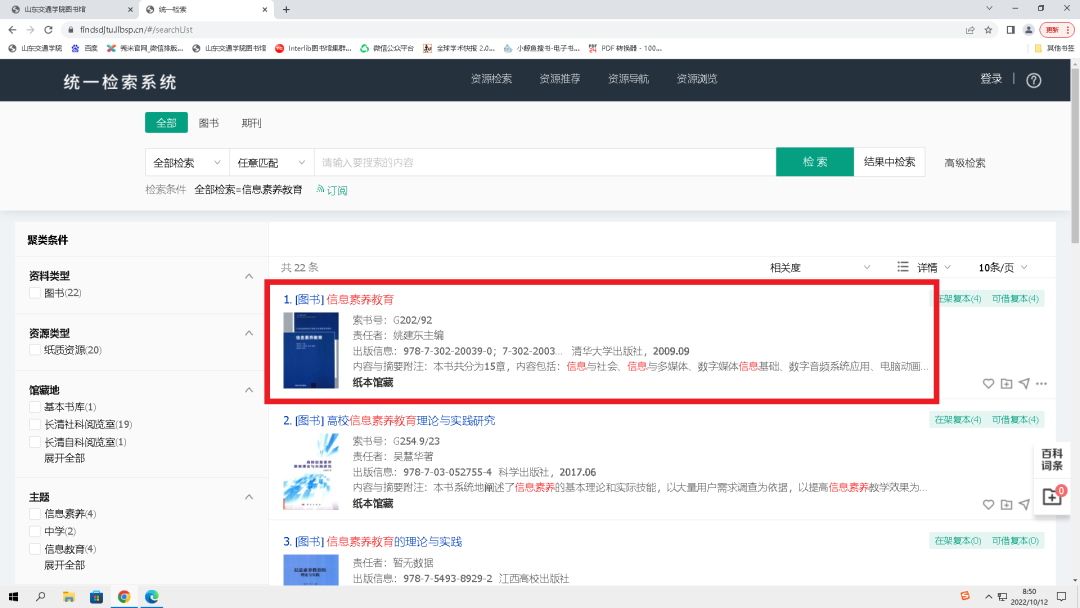1080x608 pixels.
Task: Check the 中学(2) subject filter
Action: tap(34, 532)
